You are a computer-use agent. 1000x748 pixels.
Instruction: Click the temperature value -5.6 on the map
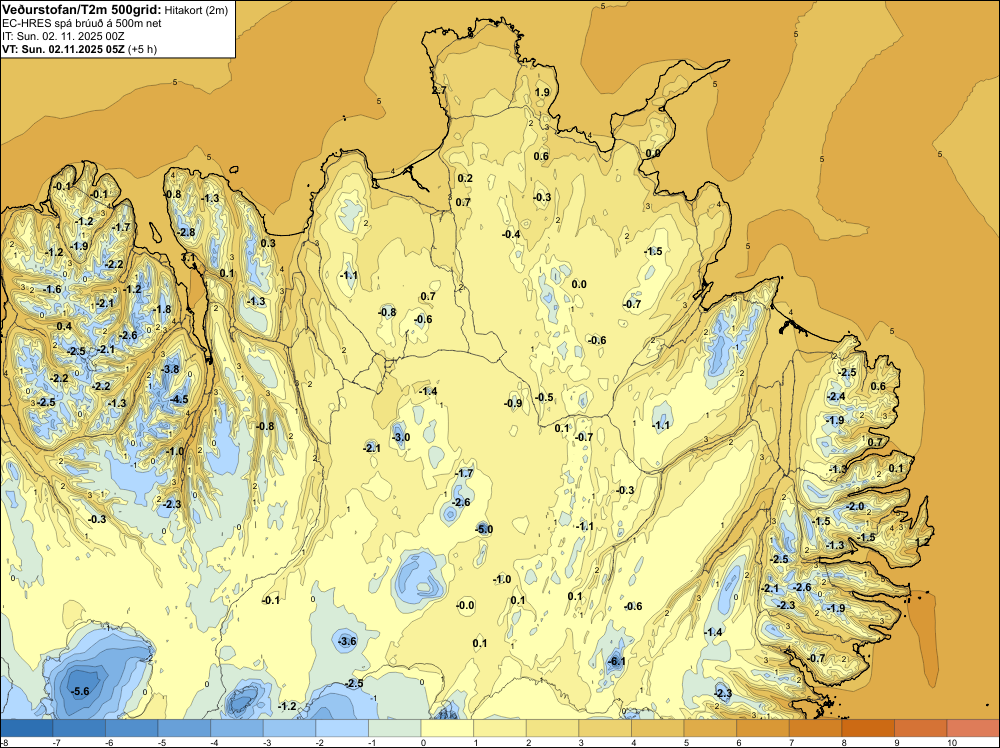click(x=80, y=691)
